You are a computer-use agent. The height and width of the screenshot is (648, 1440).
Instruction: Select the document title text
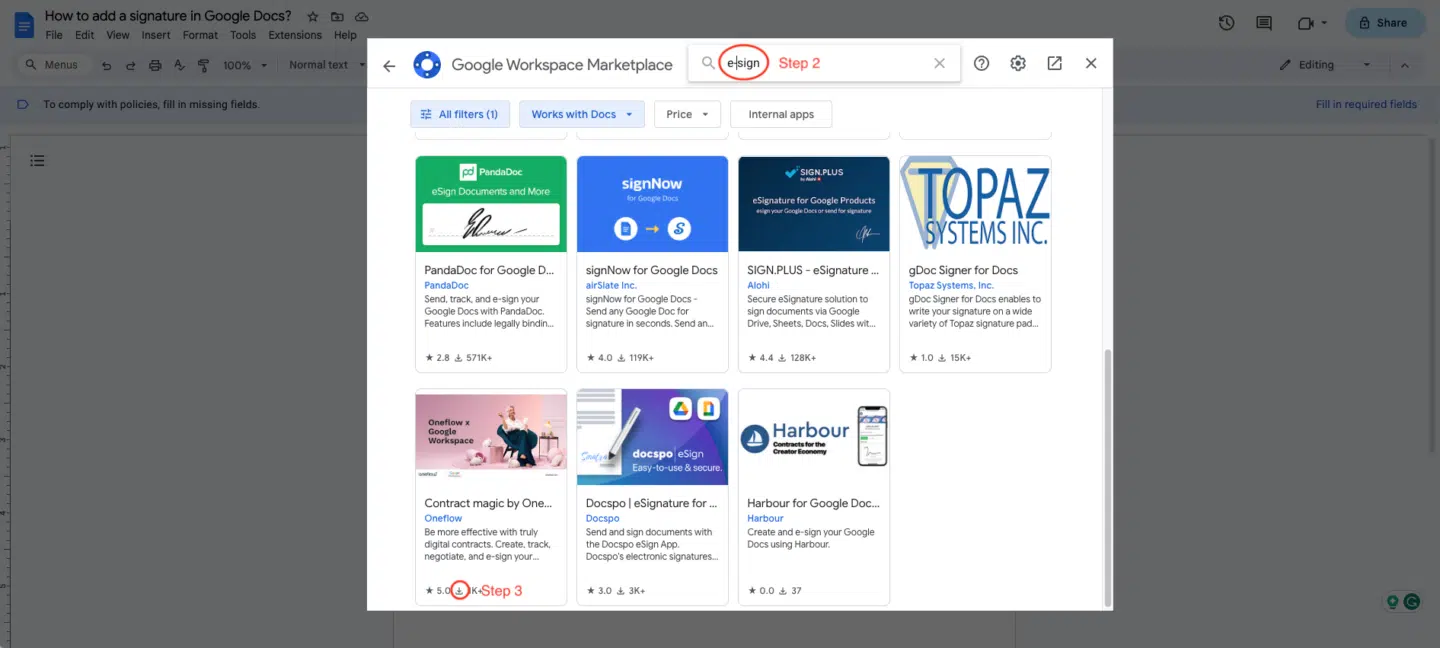click(168, 16)
